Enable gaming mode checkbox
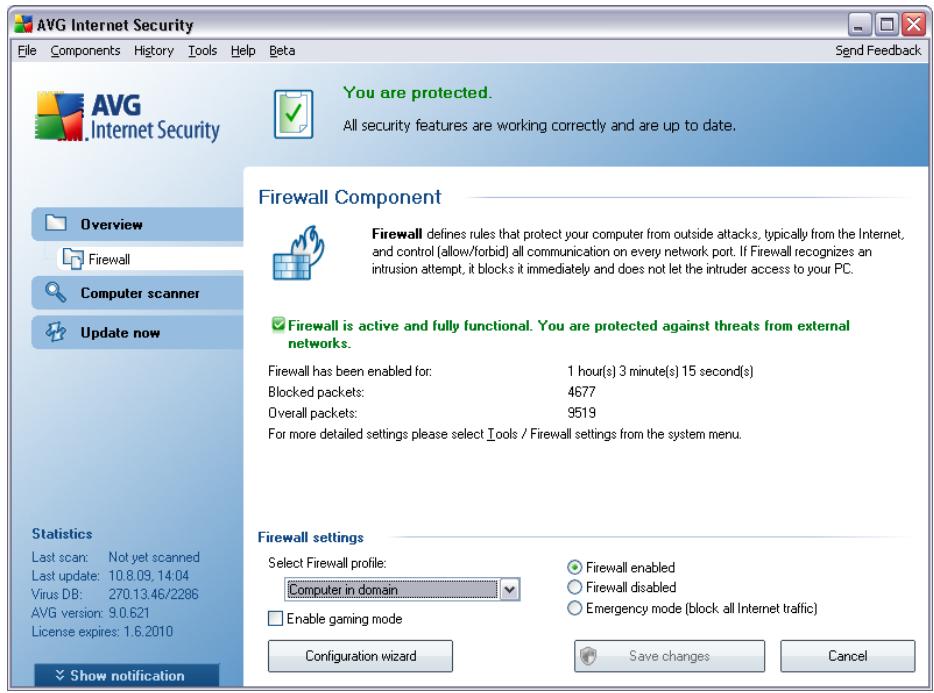This screenshot has height=693, width=934. [x=275, y=619]
